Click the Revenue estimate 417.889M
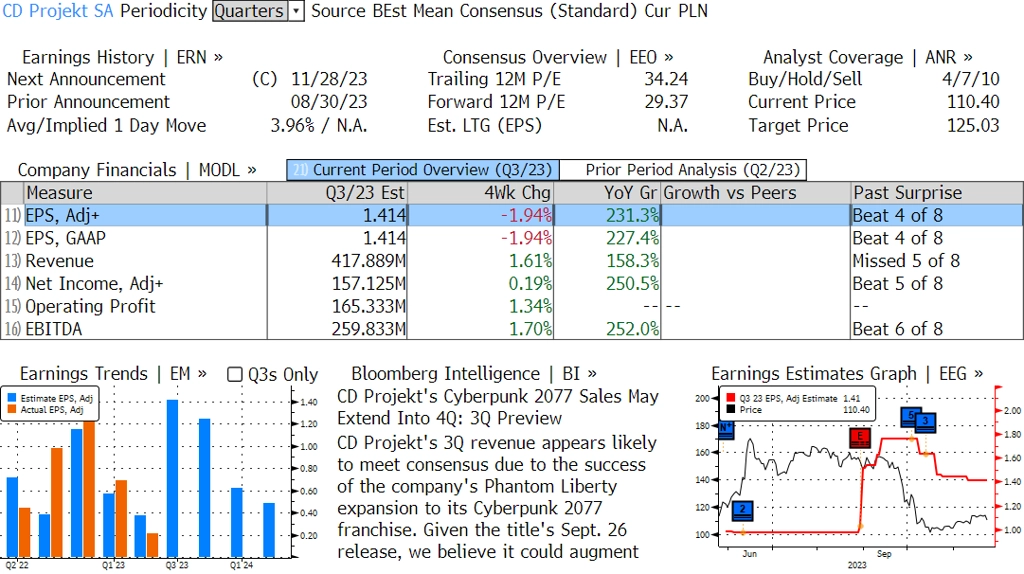 tap(368, 261)
